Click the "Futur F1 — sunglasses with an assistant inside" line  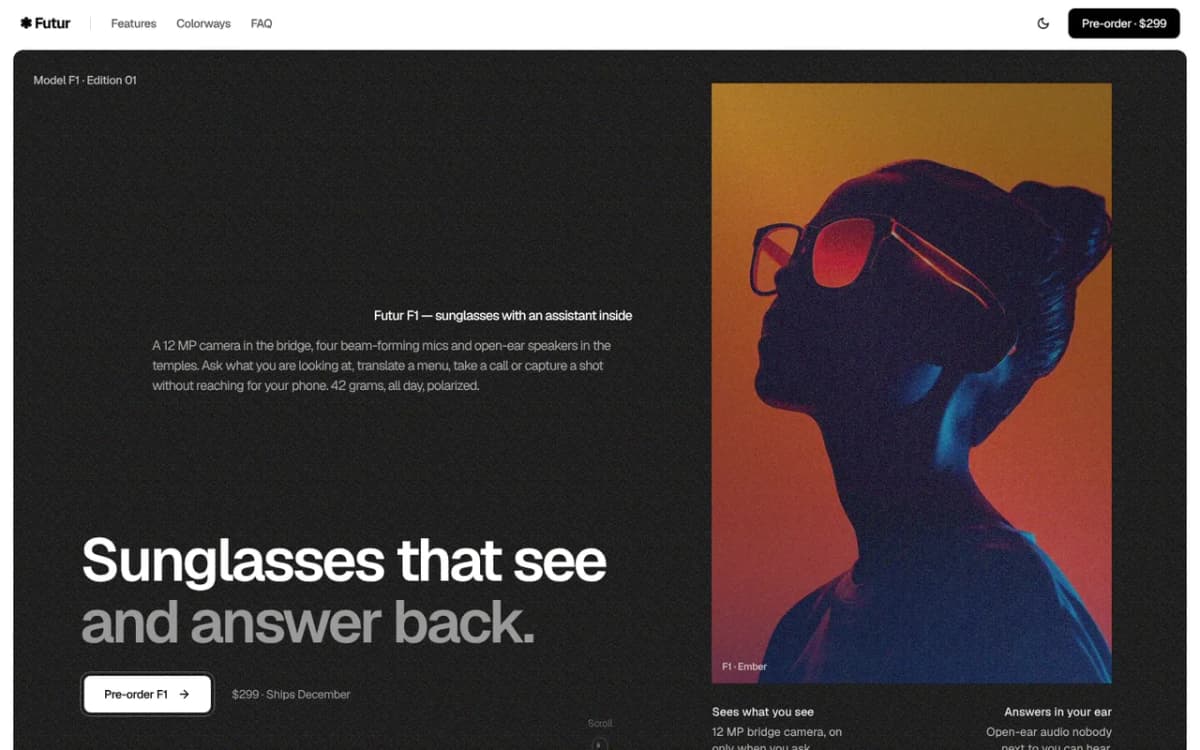(x=503, y=315)
